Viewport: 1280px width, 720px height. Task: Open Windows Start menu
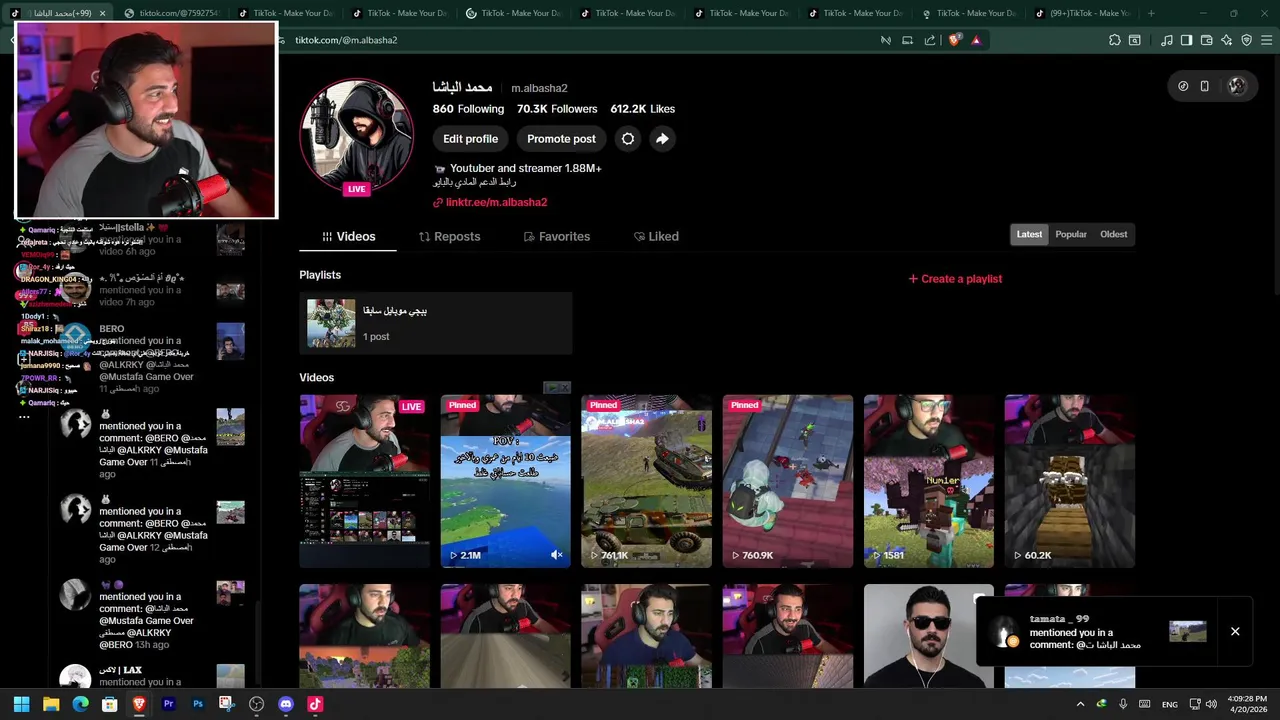point(22,704)
